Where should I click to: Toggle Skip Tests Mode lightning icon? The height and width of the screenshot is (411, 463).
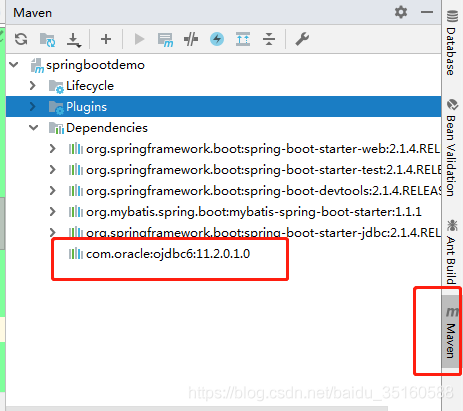point(217,39)
